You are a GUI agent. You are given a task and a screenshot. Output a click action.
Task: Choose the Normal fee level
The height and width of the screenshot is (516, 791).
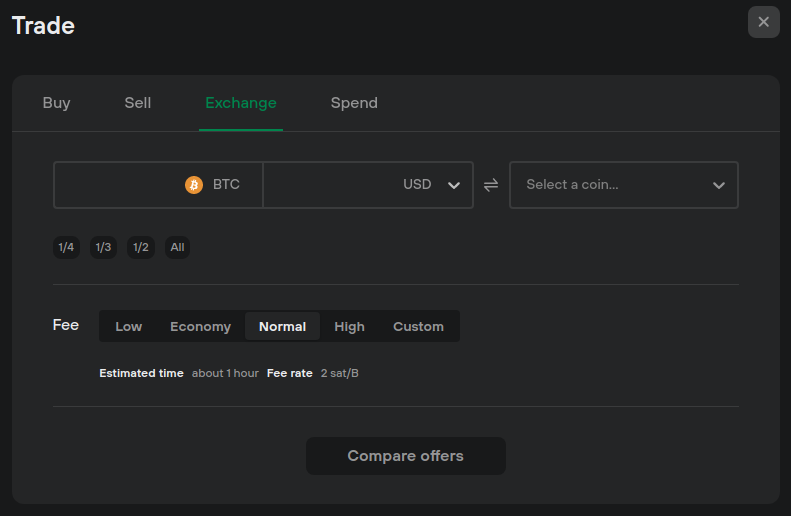[282, 326]
